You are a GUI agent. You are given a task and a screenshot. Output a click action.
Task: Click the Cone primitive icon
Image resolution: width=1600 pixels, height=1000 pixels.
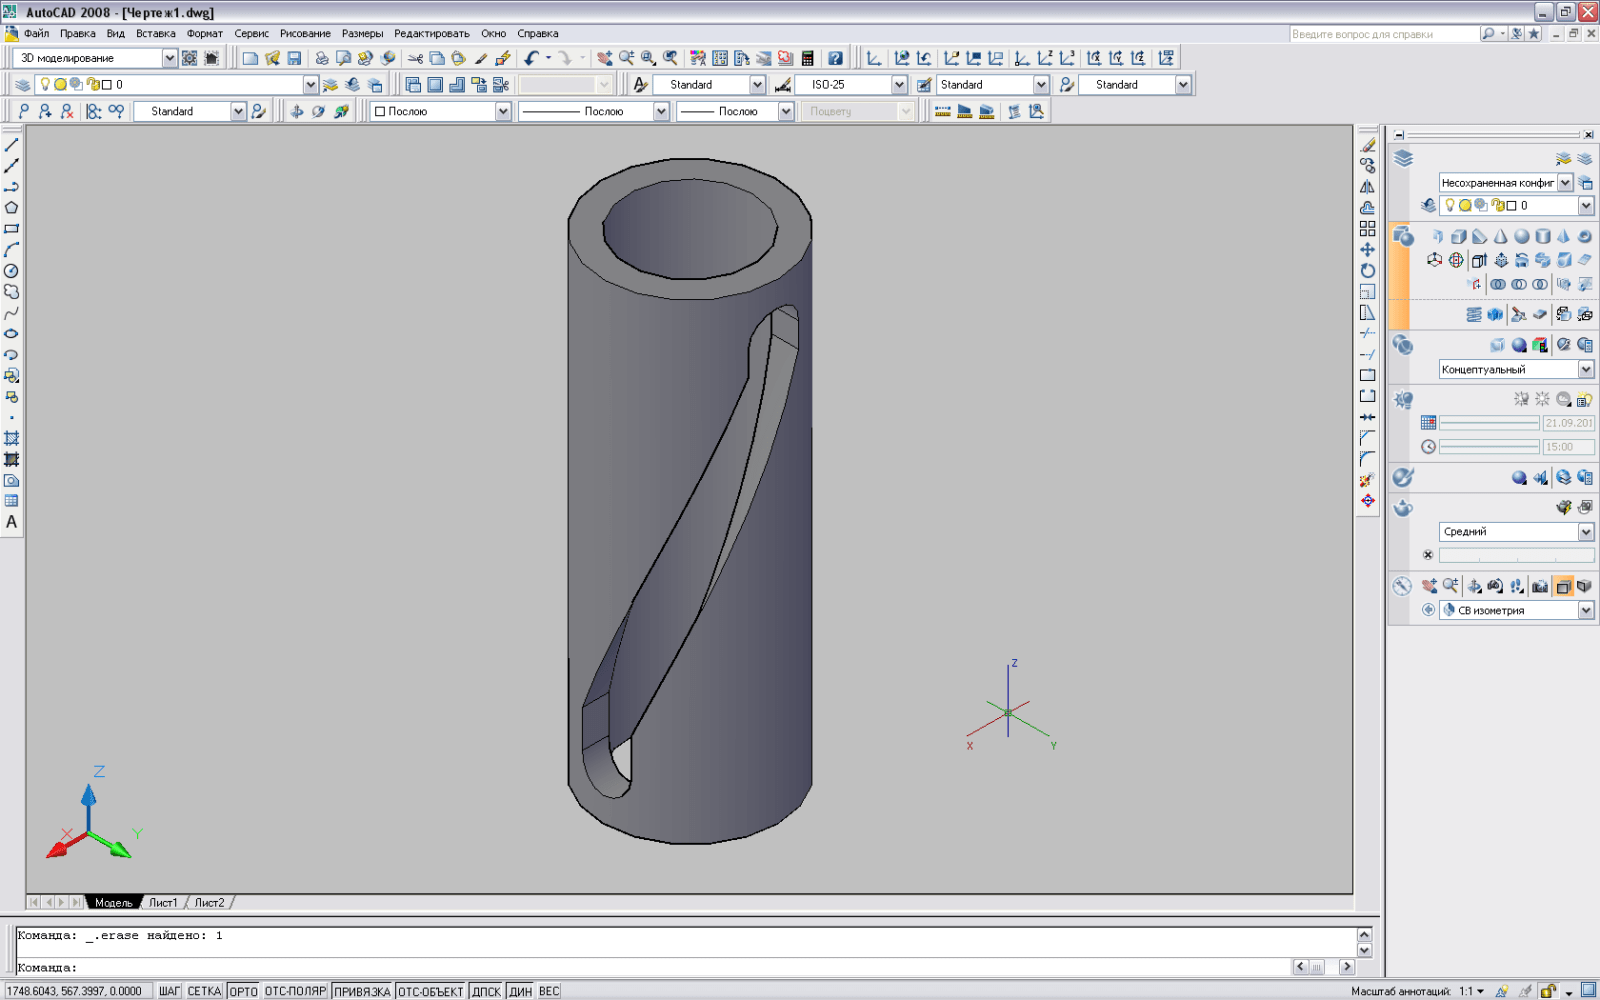click(1500, 237)
